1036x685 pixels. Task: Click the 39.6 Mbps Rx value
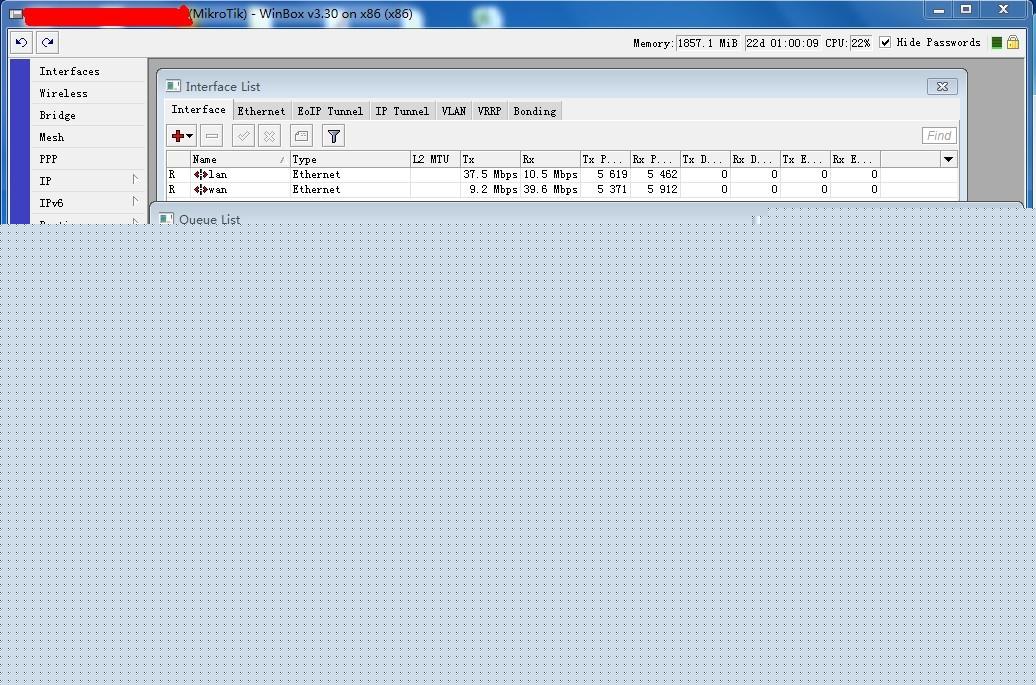click(550, 190)
